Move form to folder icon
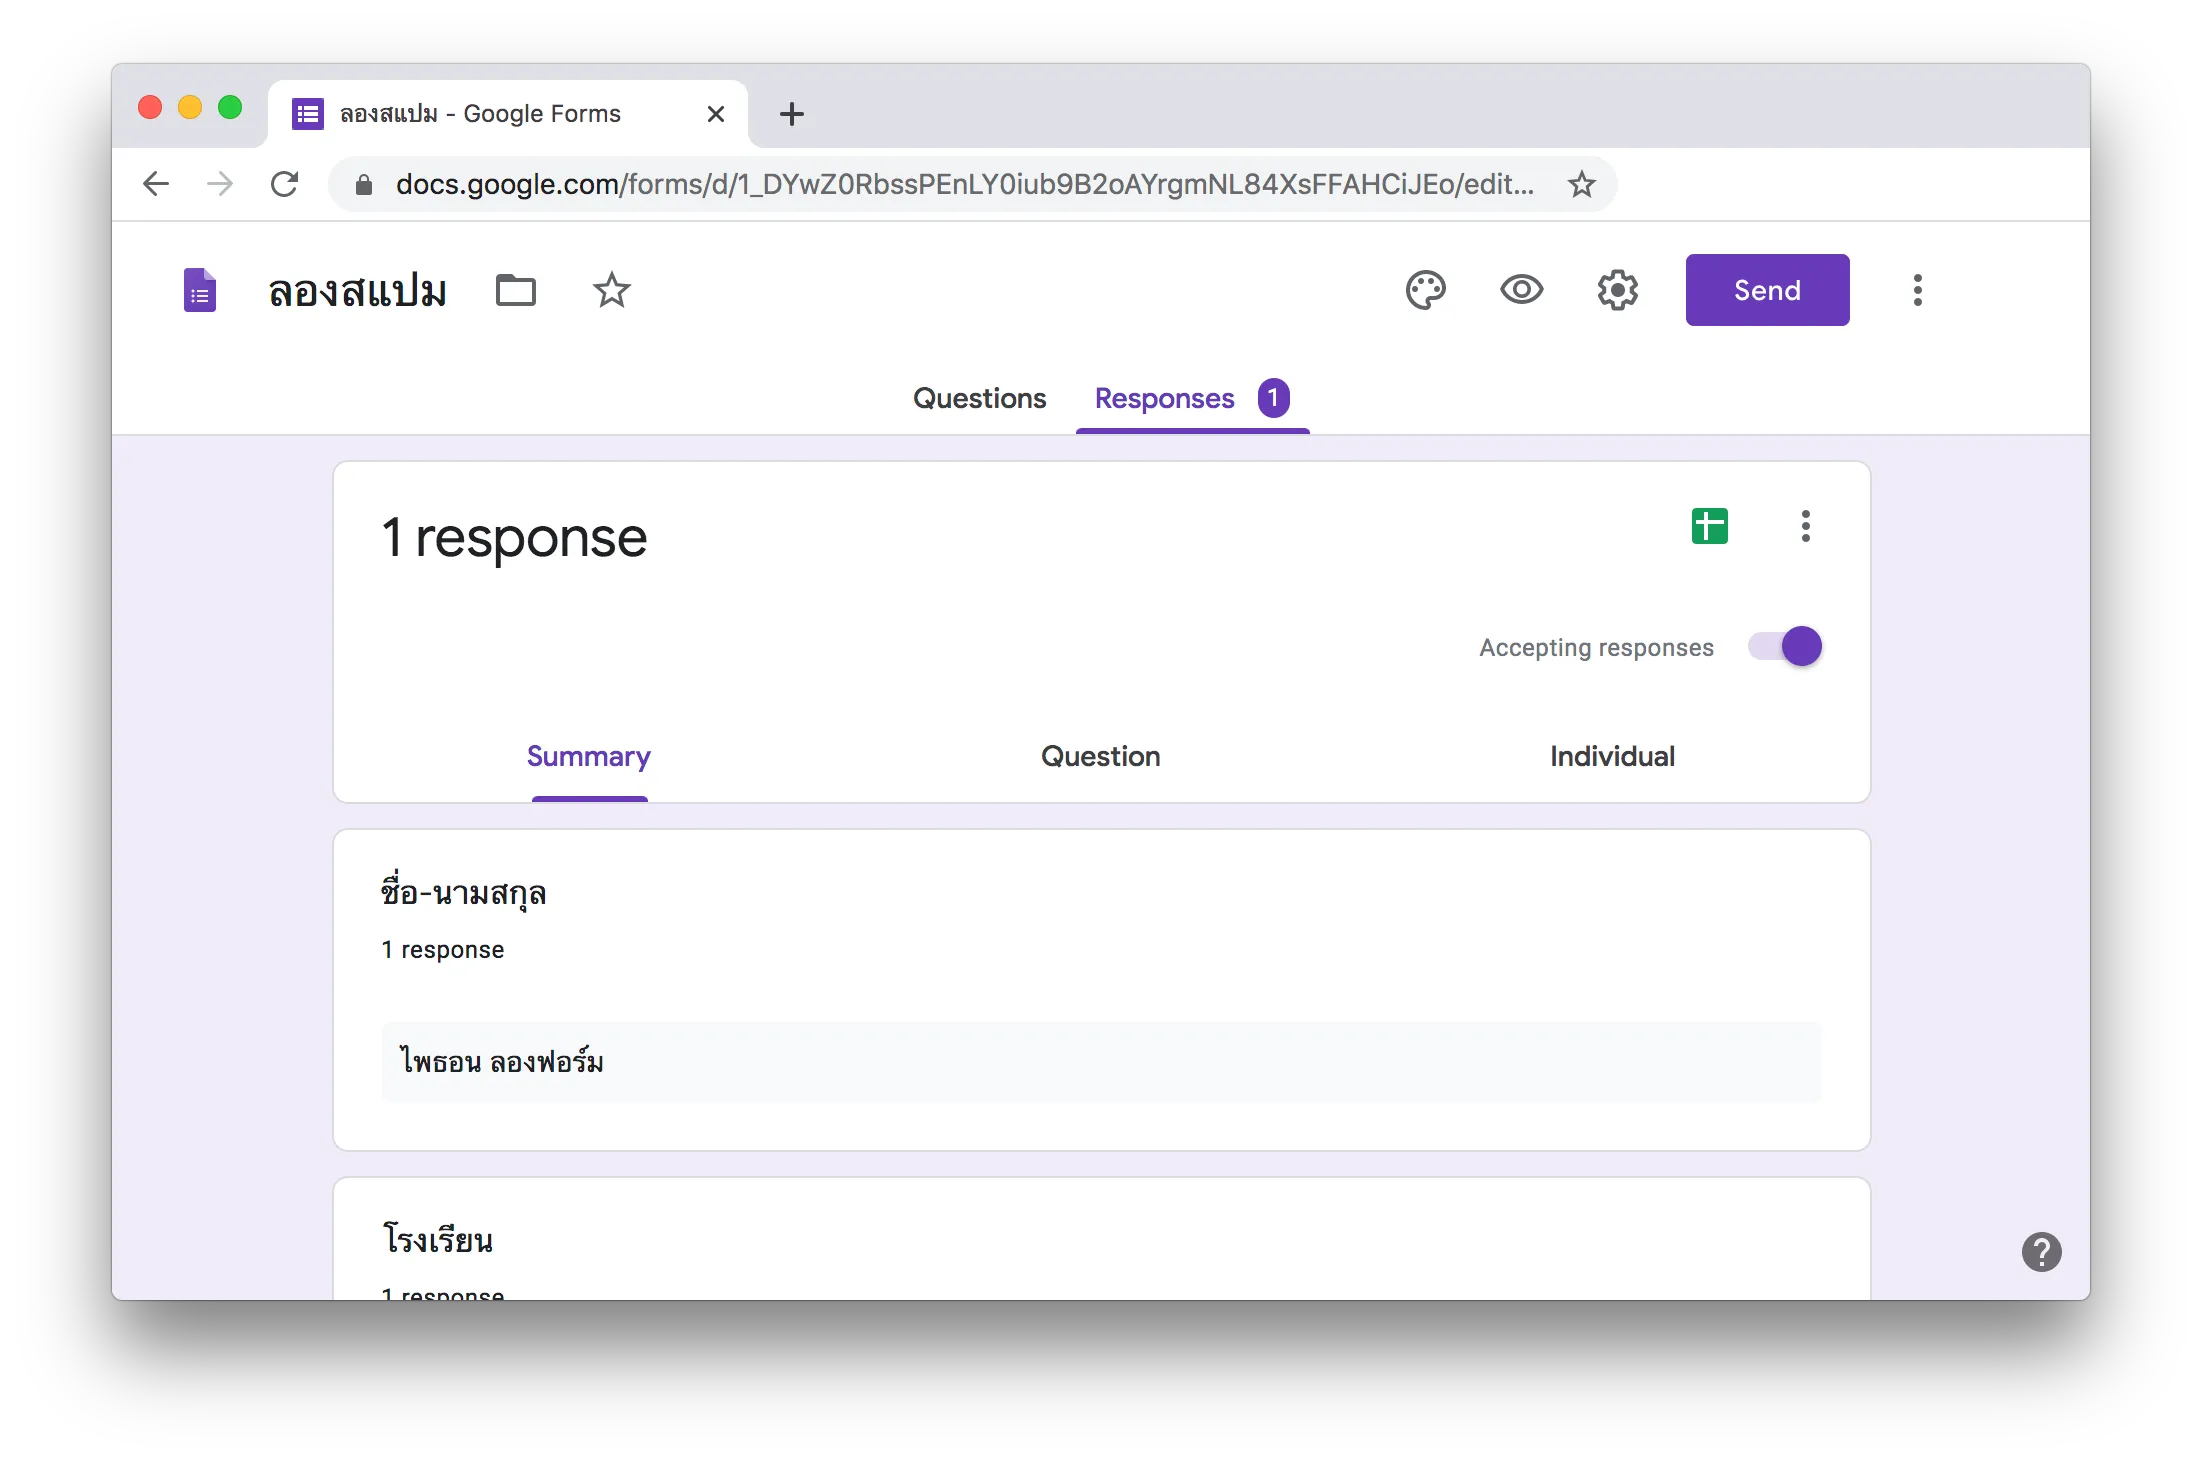This screenshot has width=2202, height=1460. click(516, 290)
